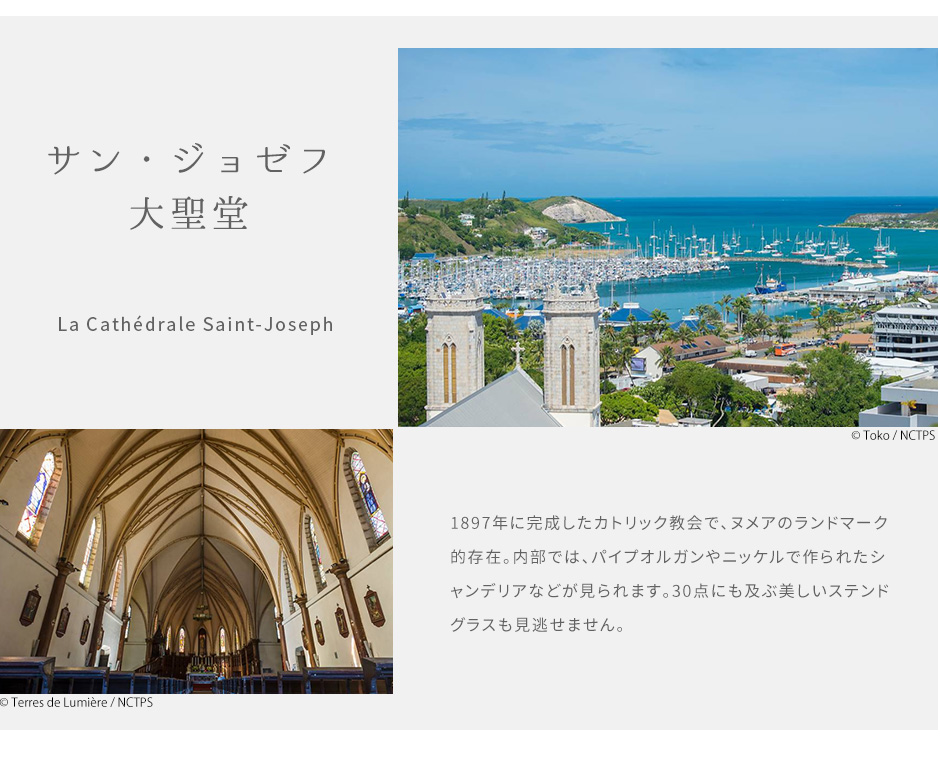
Task: Click the white cliff headland in photo
Action: (580, 212)
